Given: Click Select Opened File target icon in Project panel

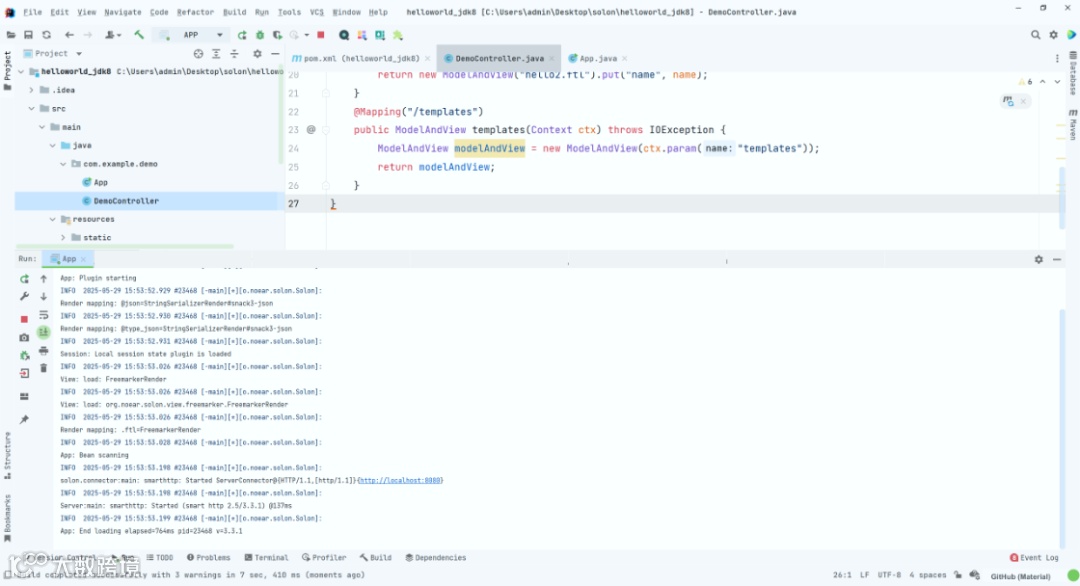Looking at the screenshot, I should click(198, 54).
